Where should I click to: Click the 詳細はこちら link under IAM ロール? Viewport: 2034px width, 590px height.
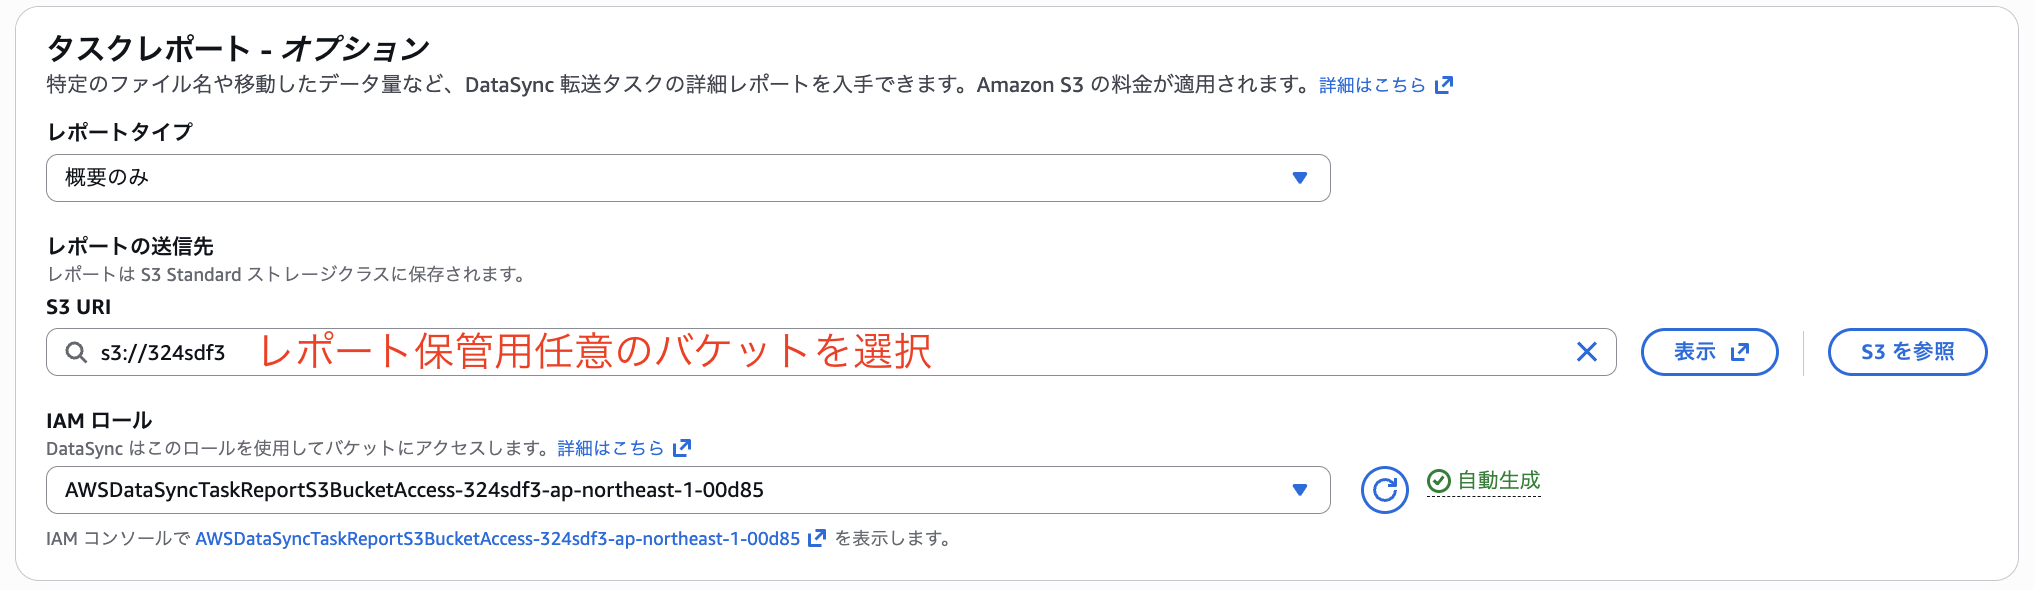[610, 448]
